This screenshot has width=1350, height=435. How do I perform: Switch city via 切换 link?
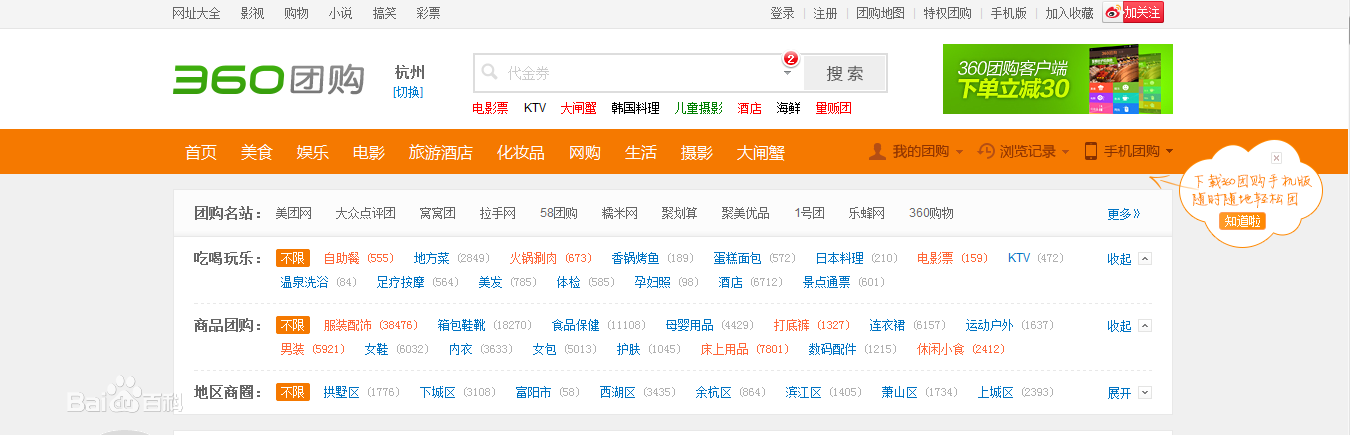(x=408, y=92)
